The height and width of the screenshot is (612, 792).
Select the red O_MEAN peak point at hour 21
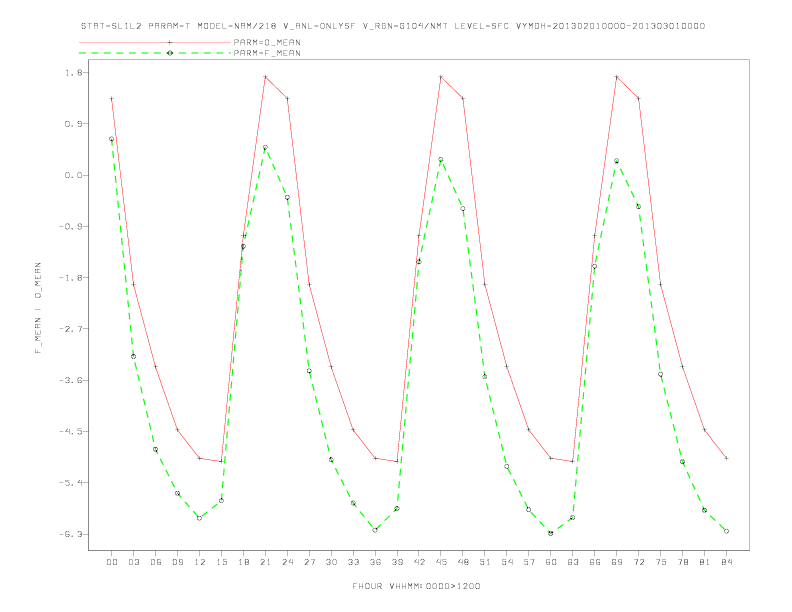pos(265,77)
